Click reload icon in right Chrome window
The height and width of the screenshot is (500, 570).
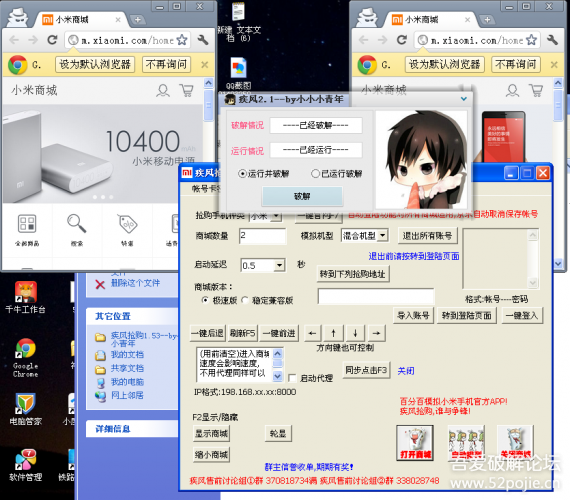[402, 40]
